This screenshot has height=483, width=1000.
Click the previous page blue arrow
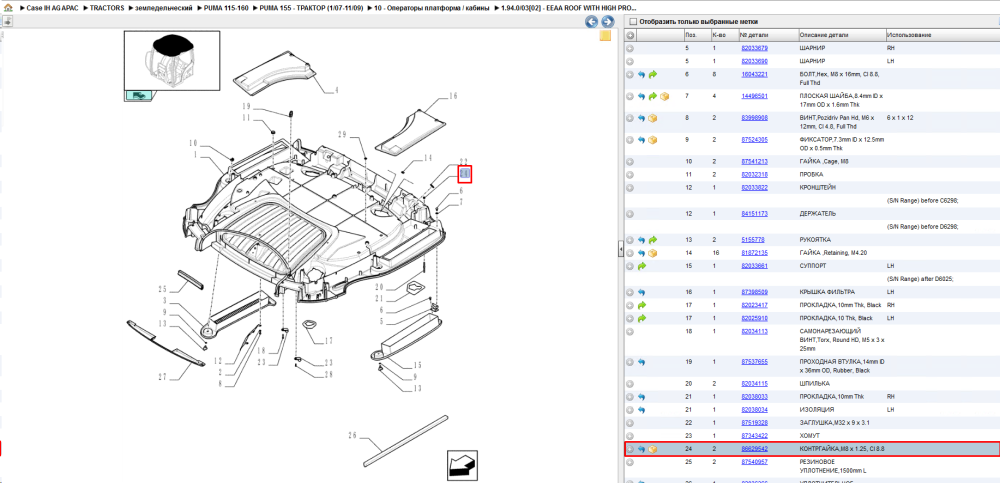click(592, 22)
